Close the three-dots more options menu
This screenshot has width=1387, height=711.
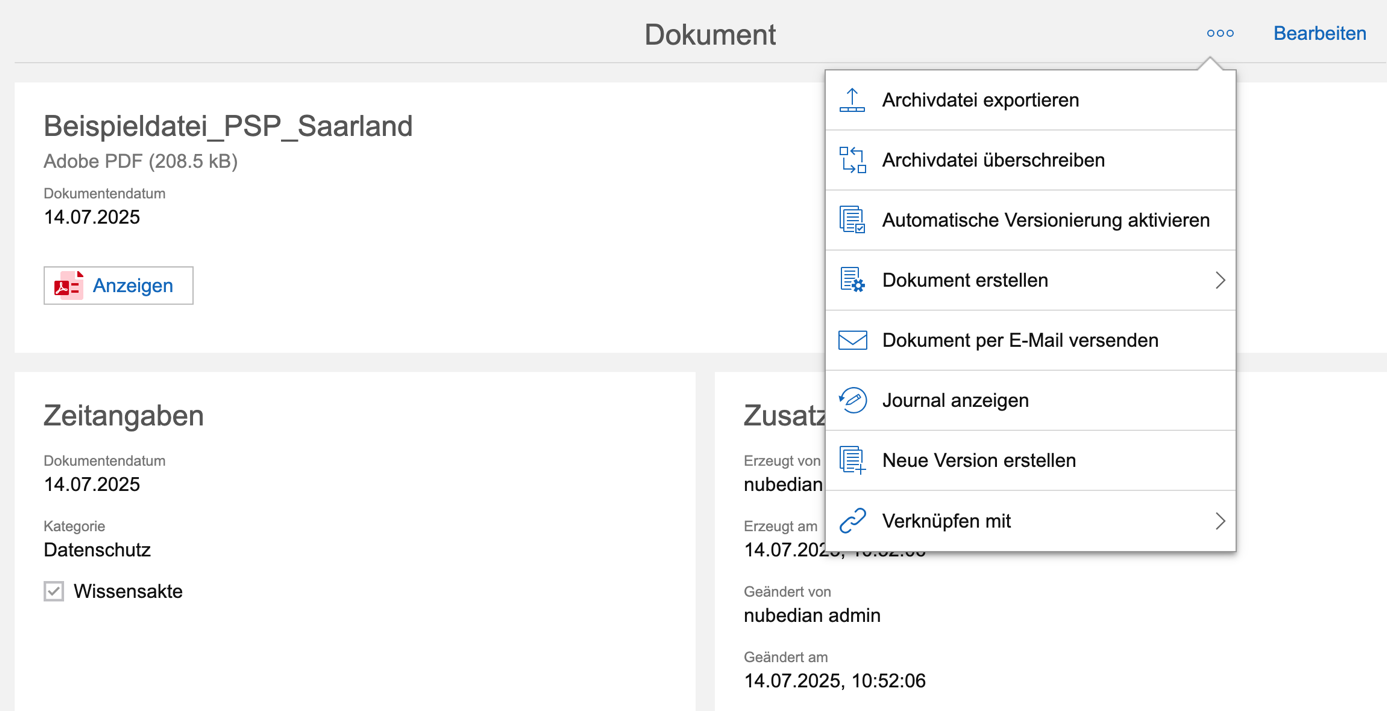(1219, 33)
